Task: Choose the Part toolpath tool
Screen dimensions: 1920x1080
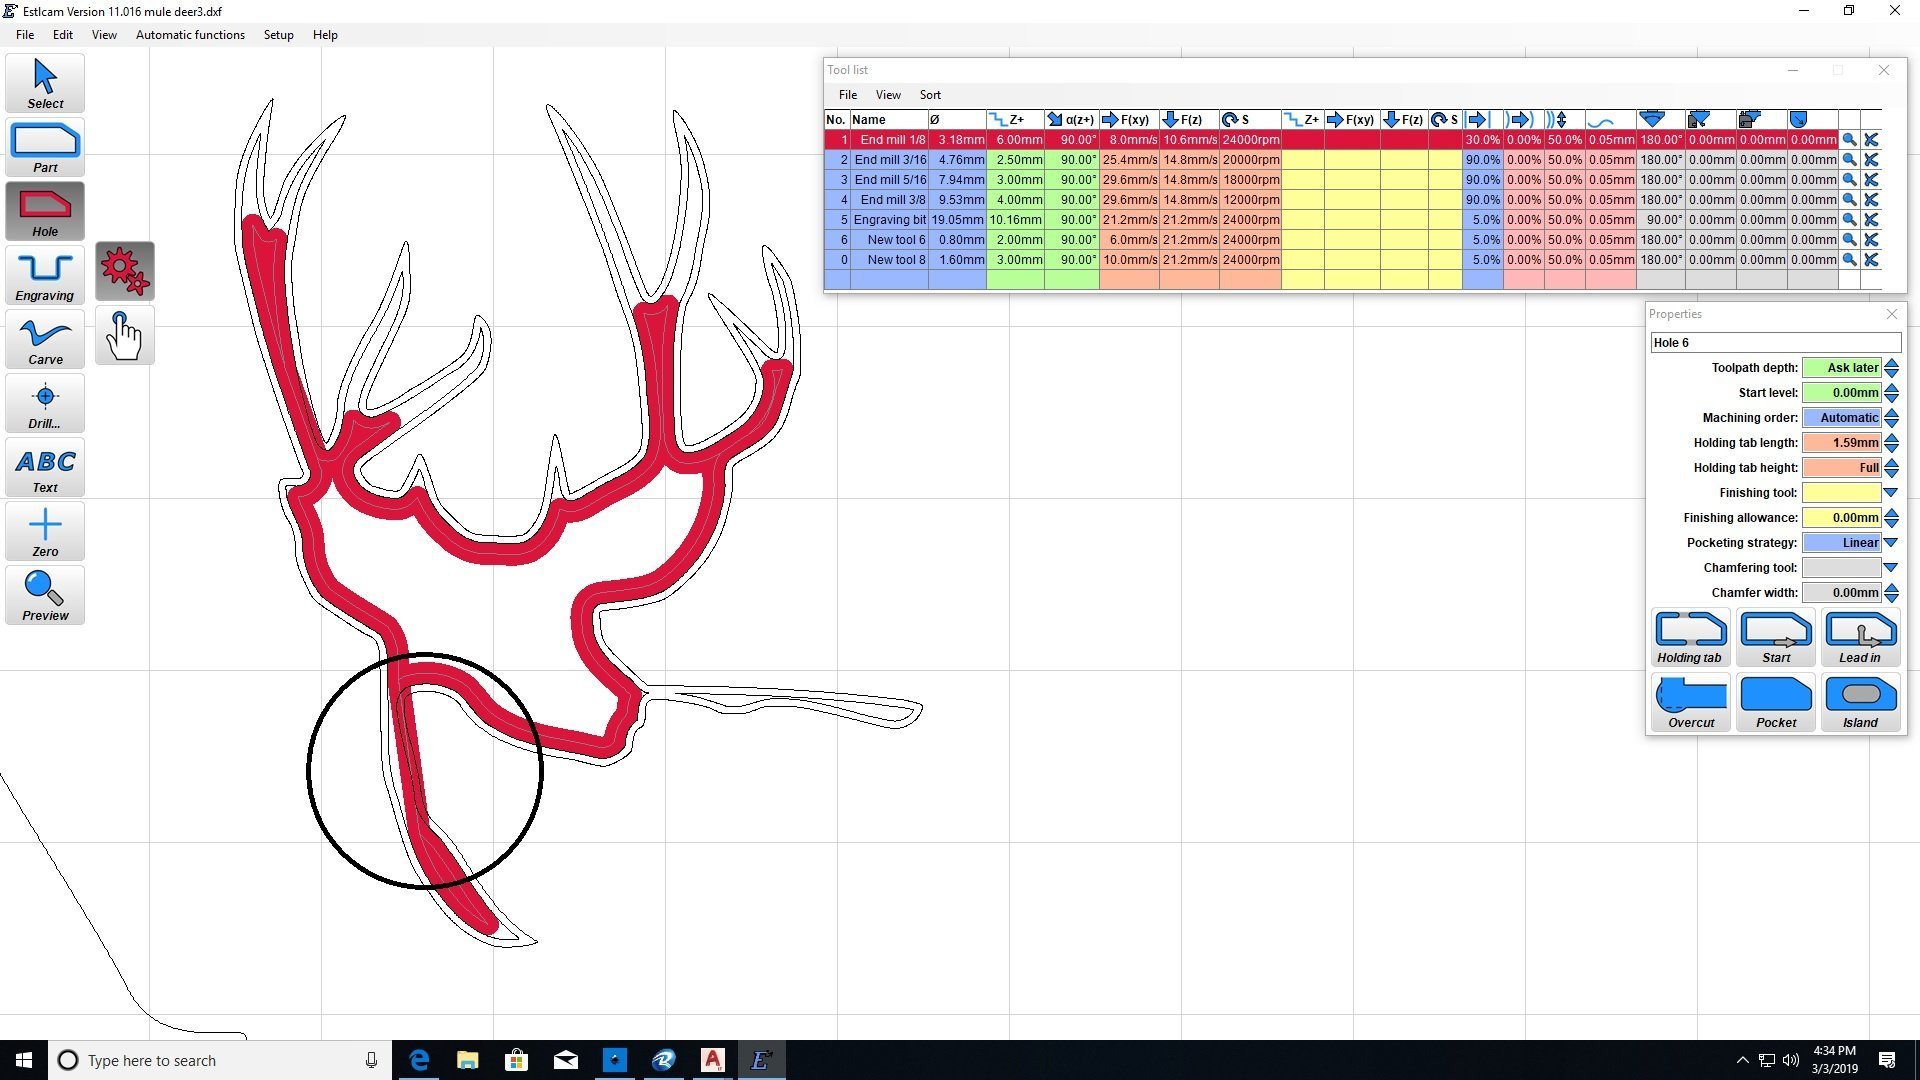Action: tap(45, 147)
